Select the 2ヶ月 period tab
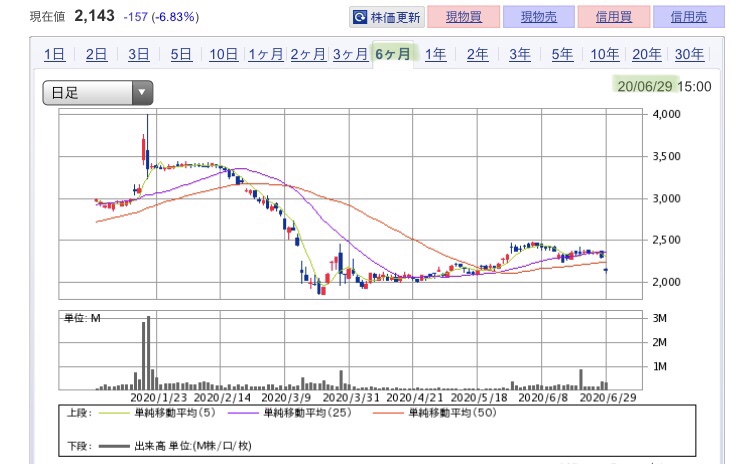Screen dimensions: 731x464 pos(308,55)
